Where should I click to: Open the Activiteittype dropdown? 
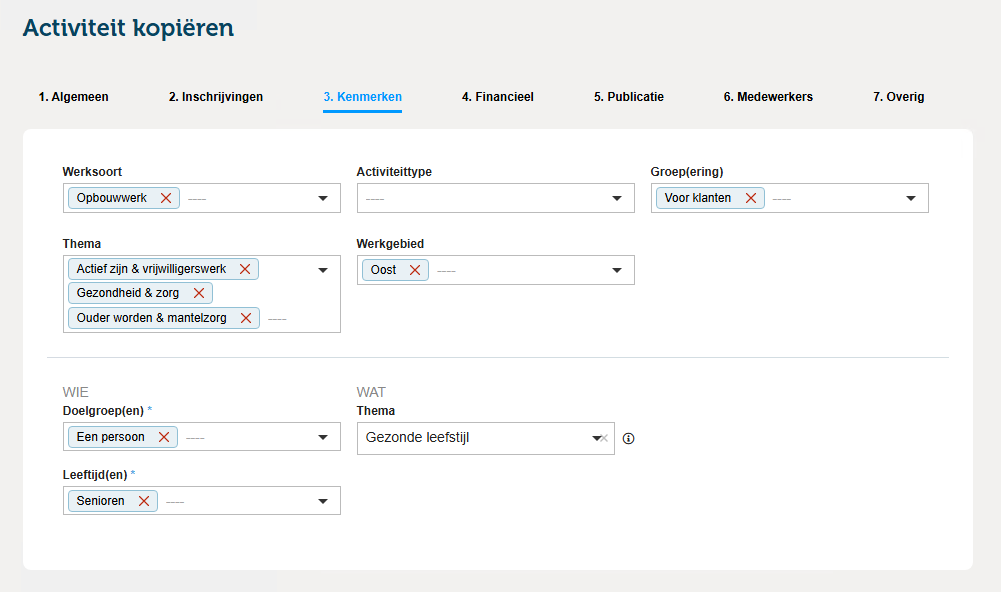click(x=617, y=198)
